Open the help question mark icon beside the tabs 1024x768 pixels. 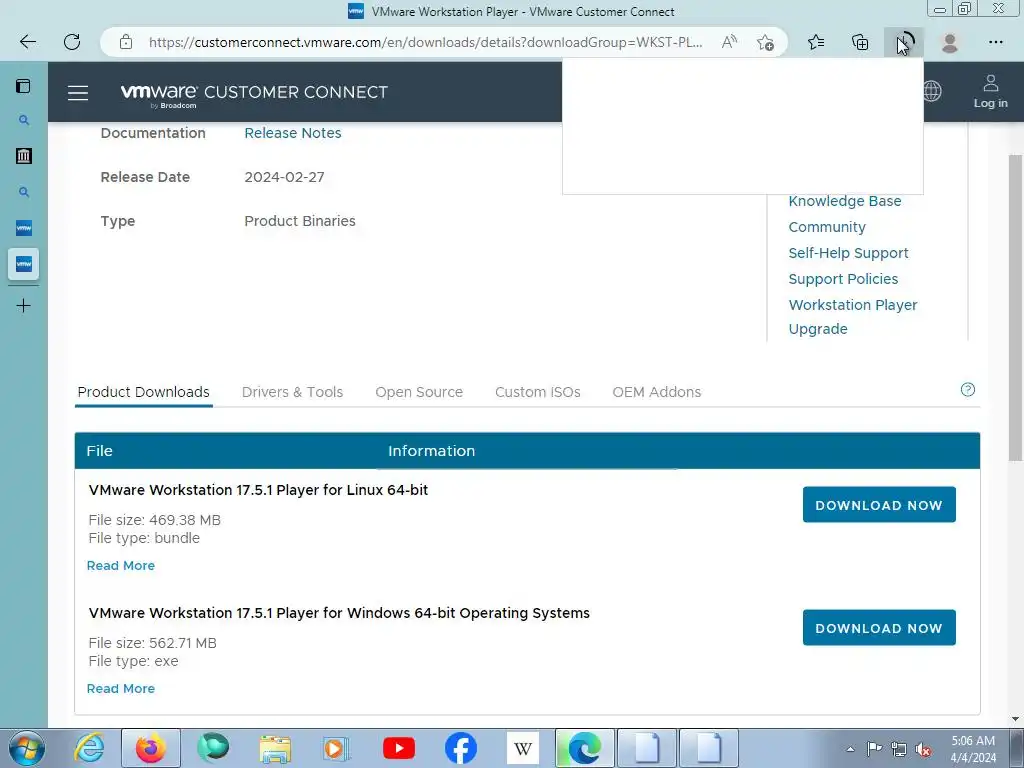[x=968, y=390]
